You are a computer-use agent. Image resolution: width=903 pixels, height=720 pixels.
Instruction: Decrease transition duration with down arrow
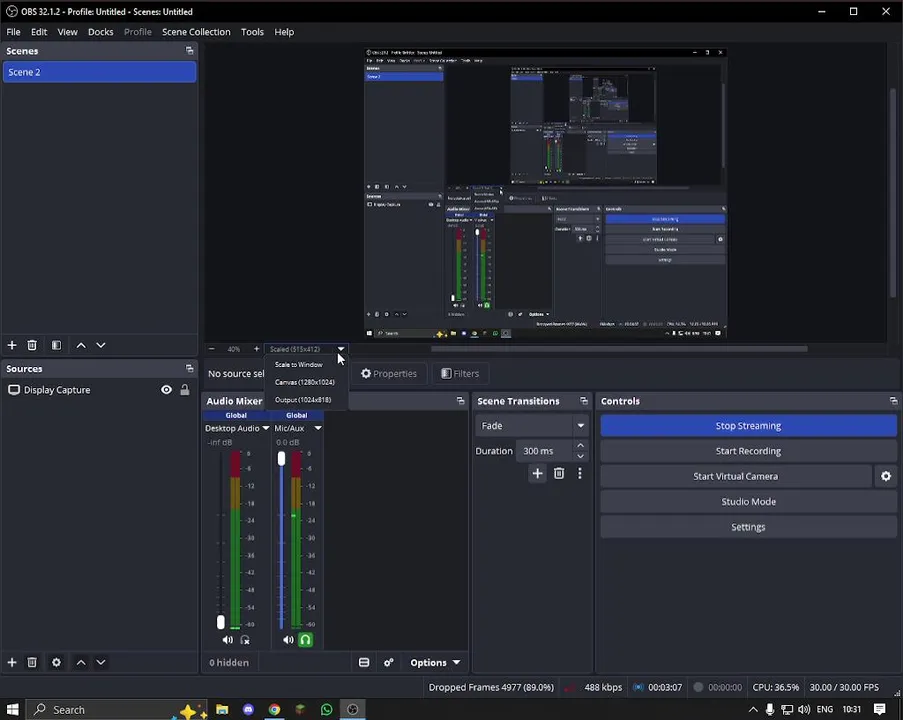[x=580, y=456]
